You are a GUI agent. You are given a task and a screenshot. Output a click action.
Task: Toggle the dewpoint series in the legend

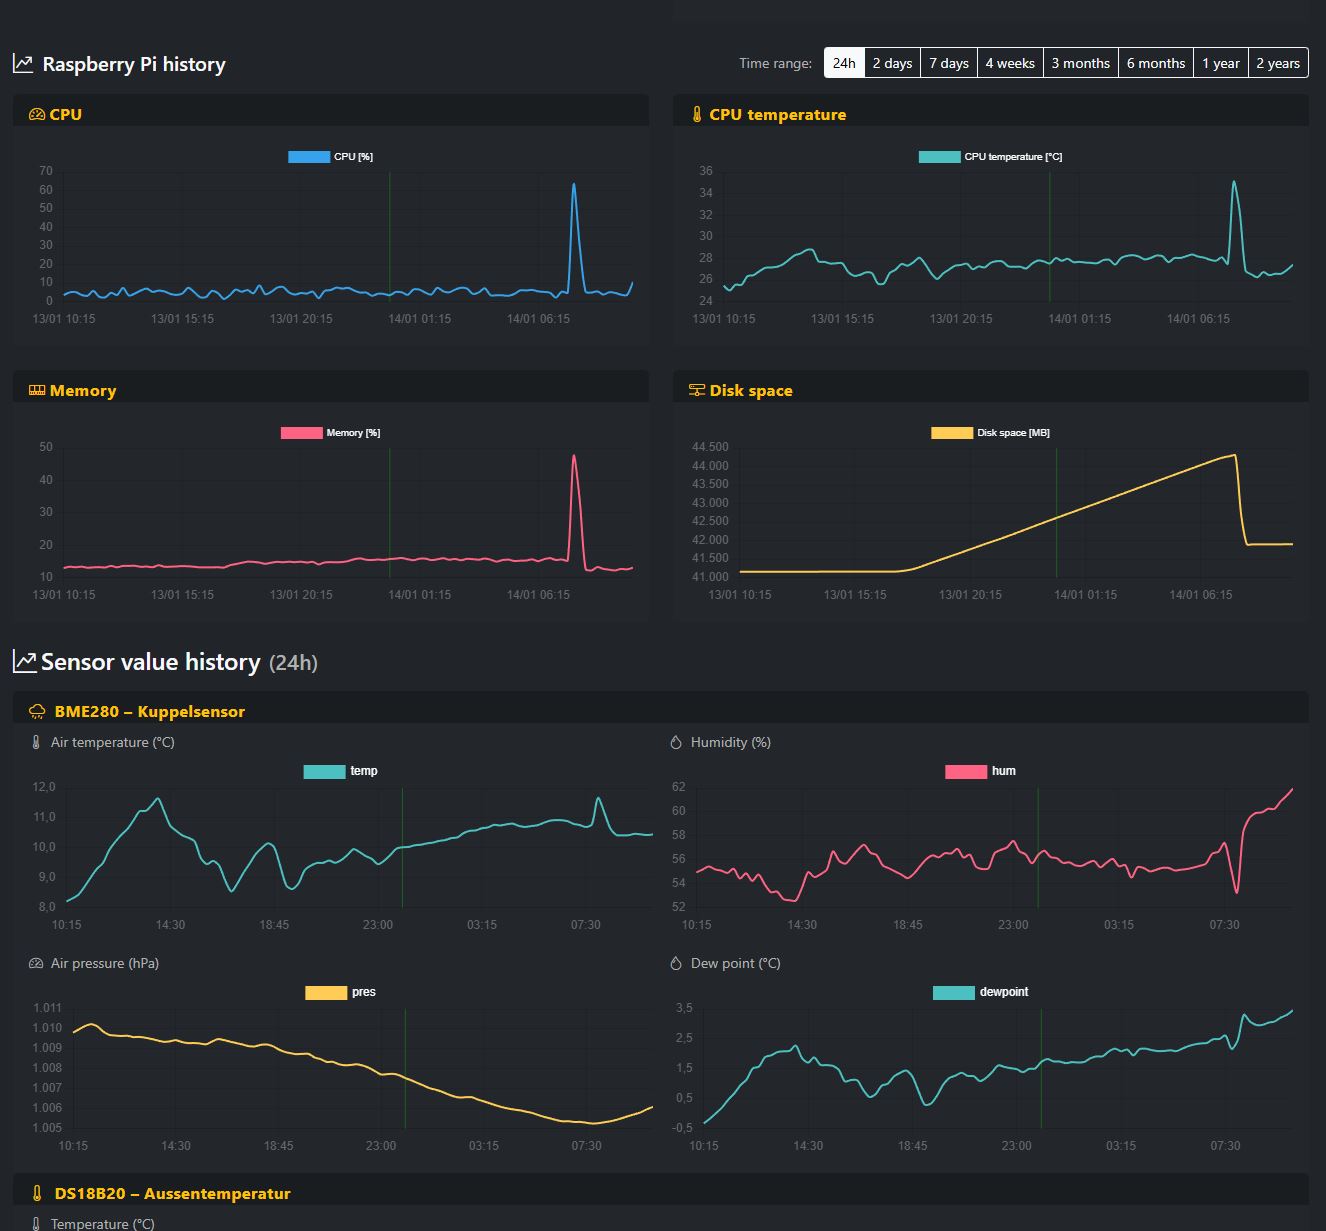coord(981,992)
